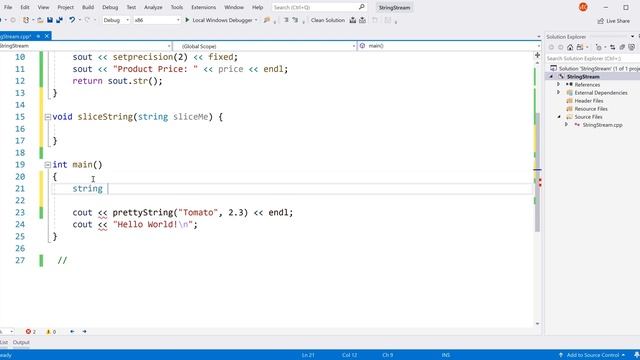Open the main() member dropdown
This screenshot has height=360, width=640.
(449, 46)
